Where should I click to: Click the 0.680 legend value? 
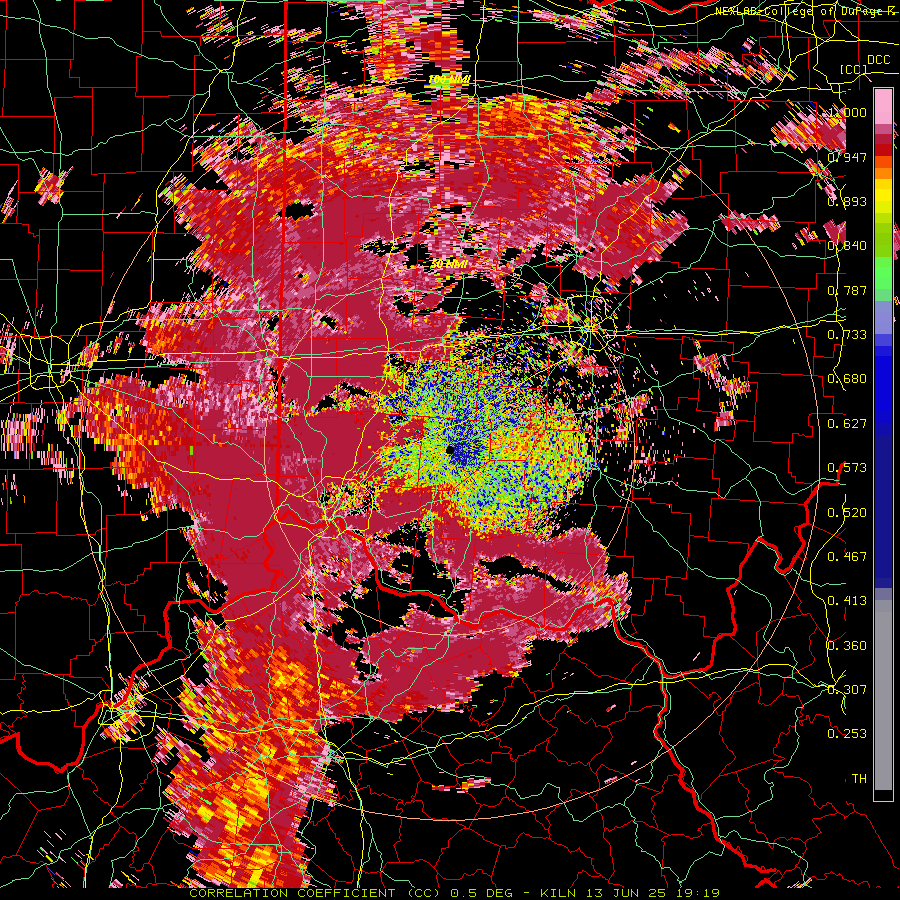click(x=847, y=379)
